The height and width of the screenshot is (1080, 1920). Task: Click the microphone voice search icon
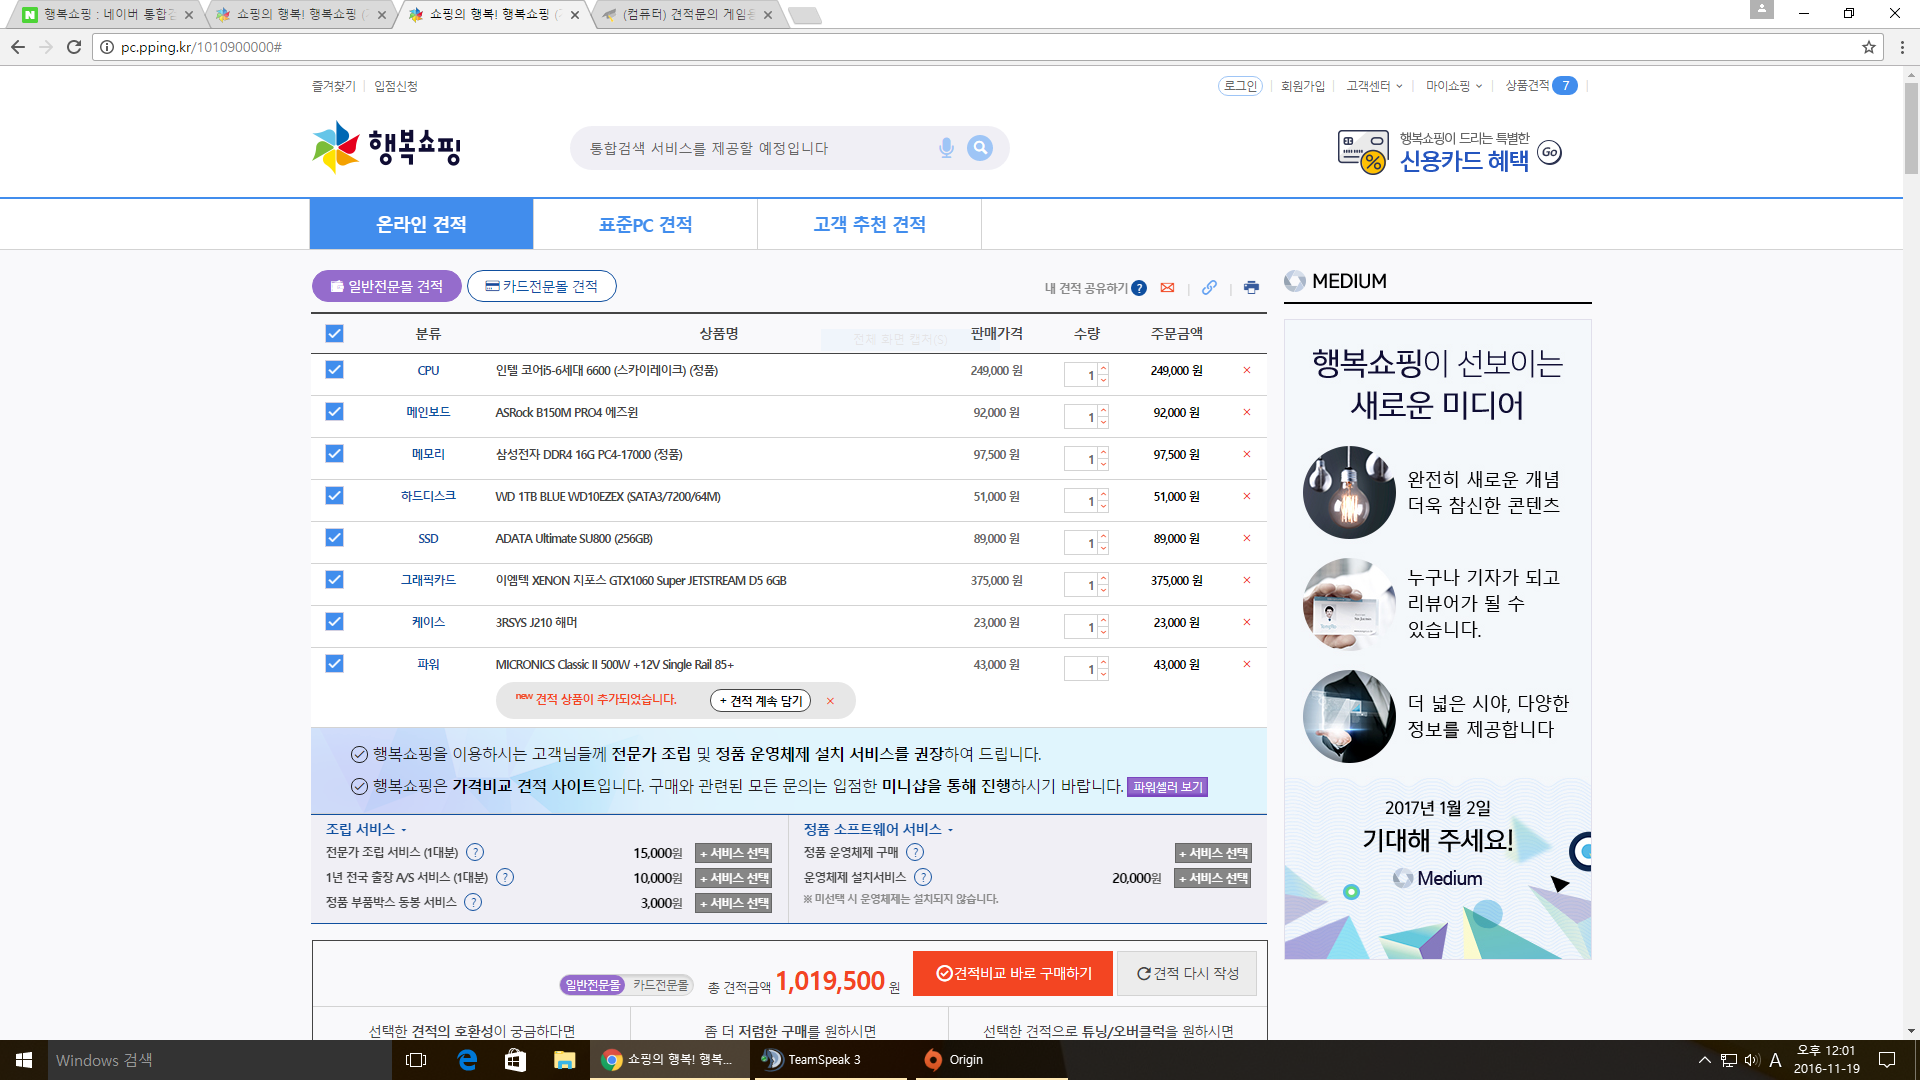coord(946,148)
